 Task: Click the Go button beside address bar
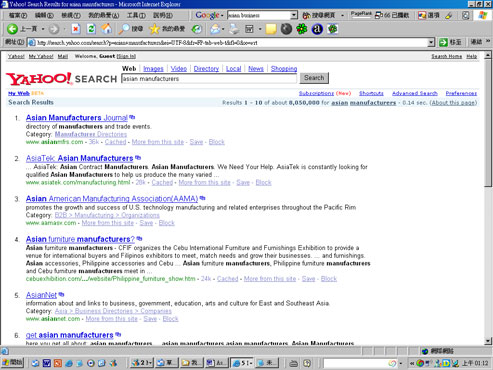tap(450, 42)
